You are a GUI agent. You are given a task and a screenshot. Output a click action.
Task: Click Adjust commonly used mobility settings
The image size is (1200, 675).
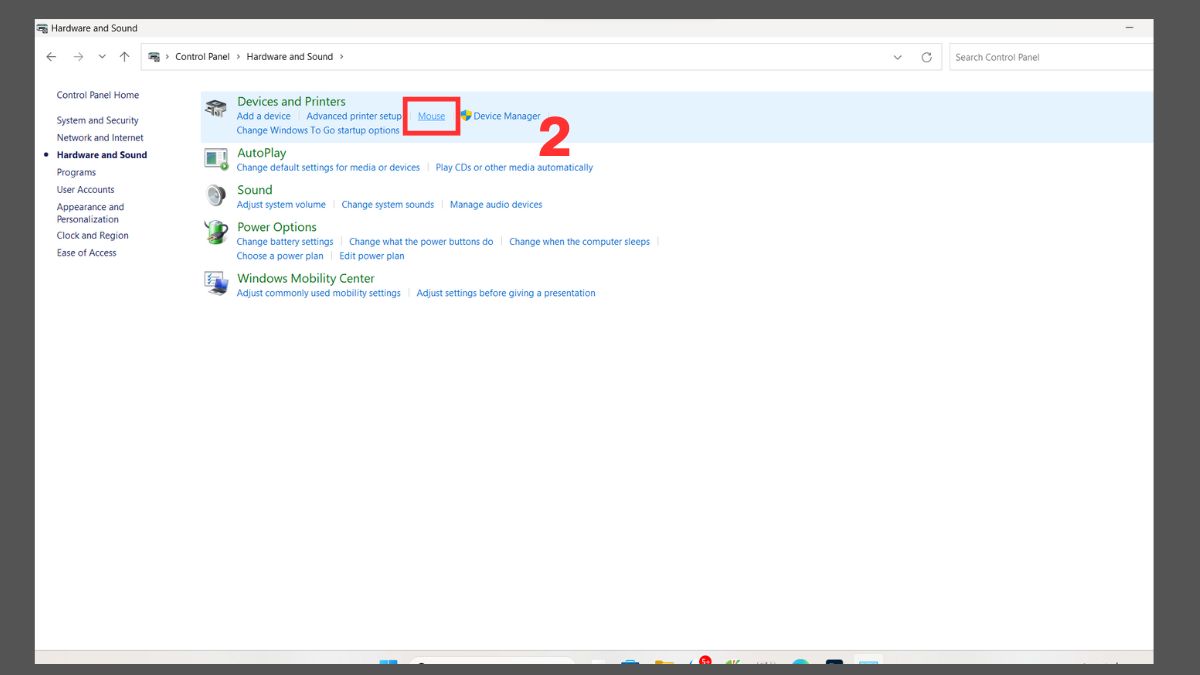[319, 293]
